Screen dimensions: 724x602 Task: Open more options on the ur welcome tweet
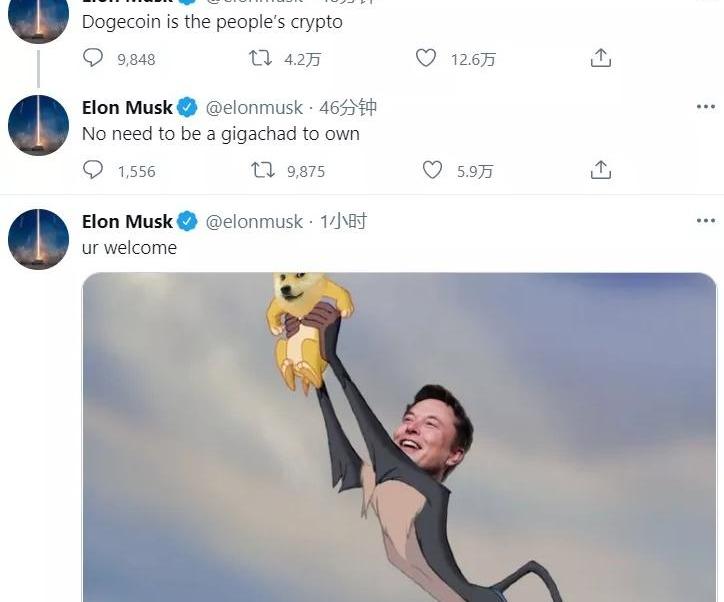tap(706, 221)
